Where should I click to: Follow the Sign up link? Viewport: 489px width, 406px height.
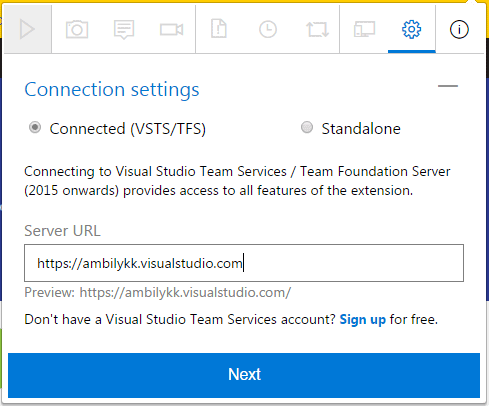[362, 319]
